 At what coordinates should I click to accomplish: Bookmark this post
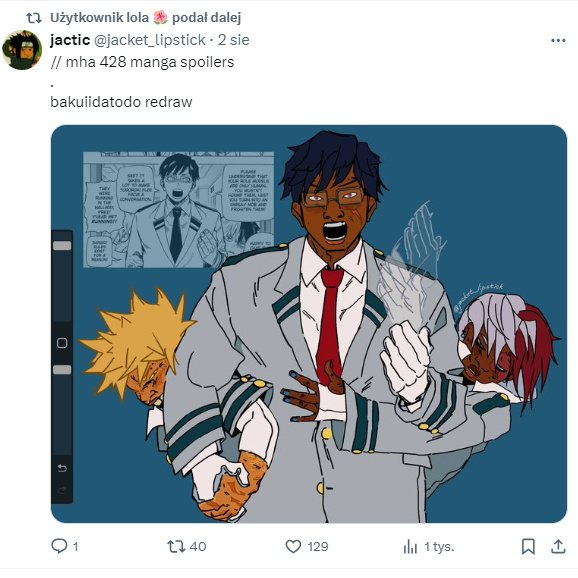point(528,546)
